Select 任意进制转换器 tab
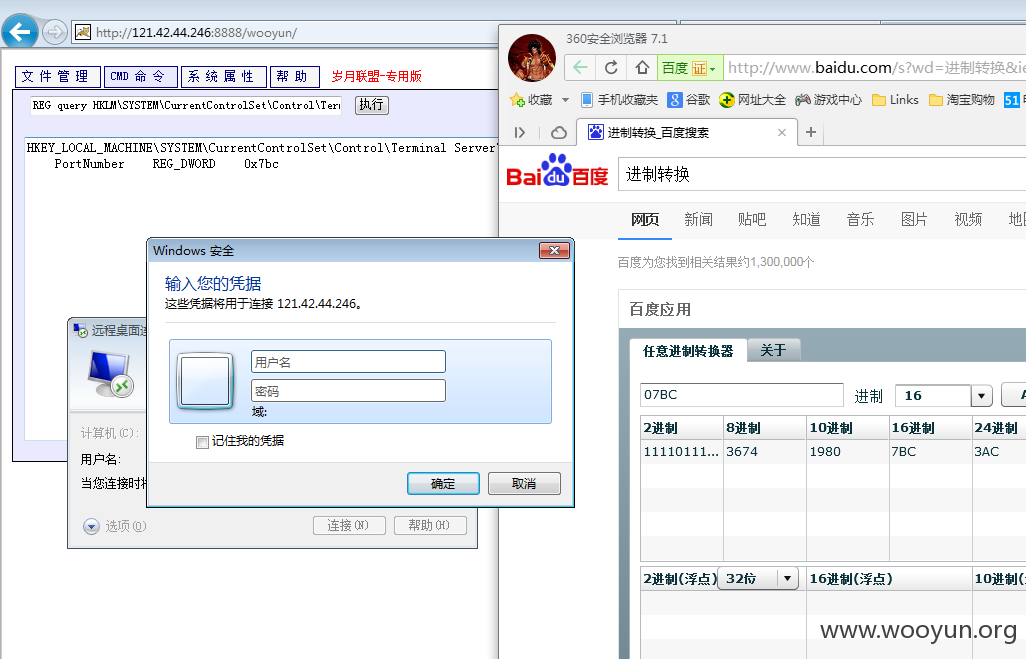Screen dimensions: 1026x659 click(x=688, y=351)
